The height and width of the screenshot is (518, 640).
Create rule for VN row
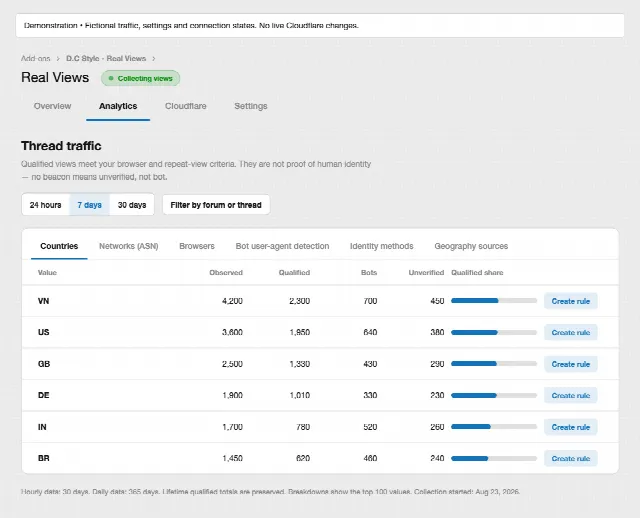(571, 301)
